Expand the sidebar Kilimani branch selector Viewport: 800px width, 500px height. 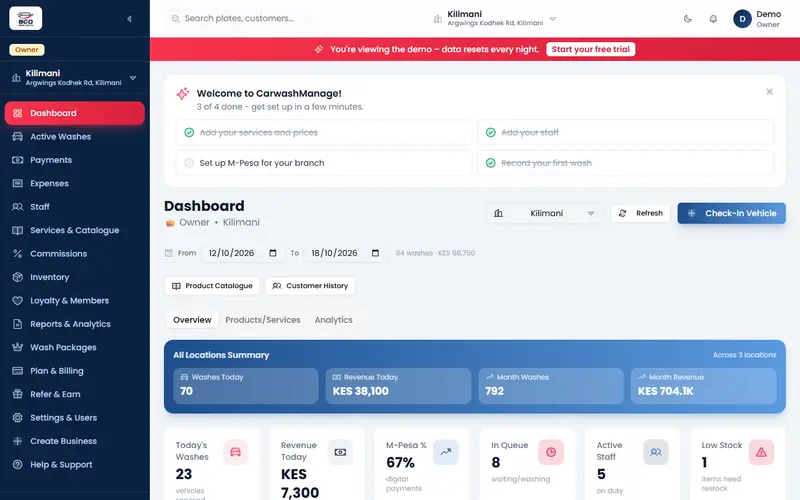pos(74,78)
